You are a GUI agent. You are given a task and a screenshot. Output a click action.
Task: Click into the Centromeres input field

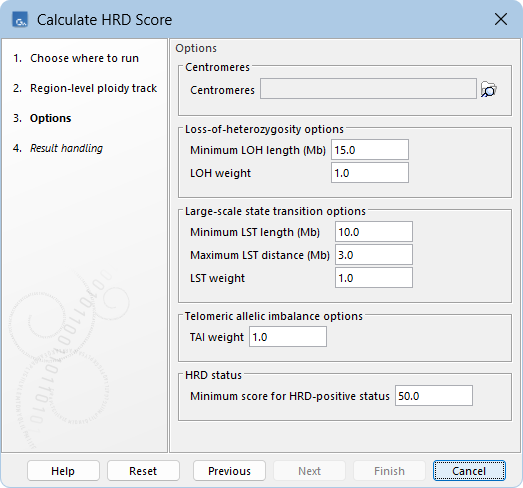click(368, 89)
